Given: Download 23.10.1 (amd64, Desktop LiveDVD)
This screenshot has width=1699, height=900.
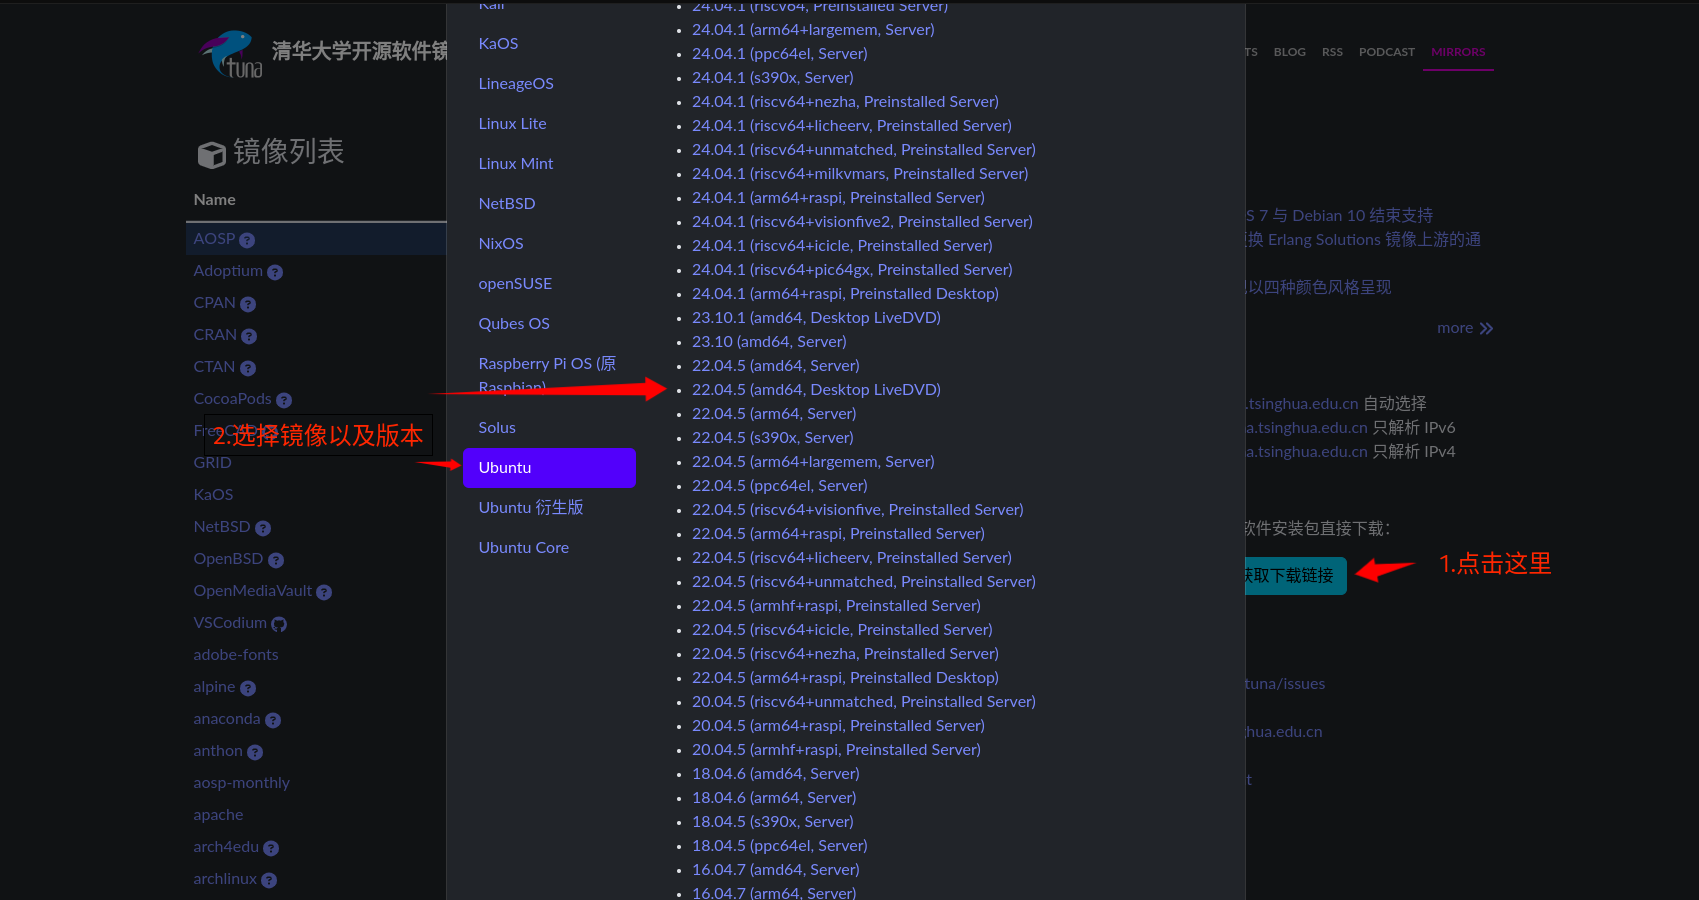Looking at the screenshot, I should pyautogui.click(x=816, y=318).
